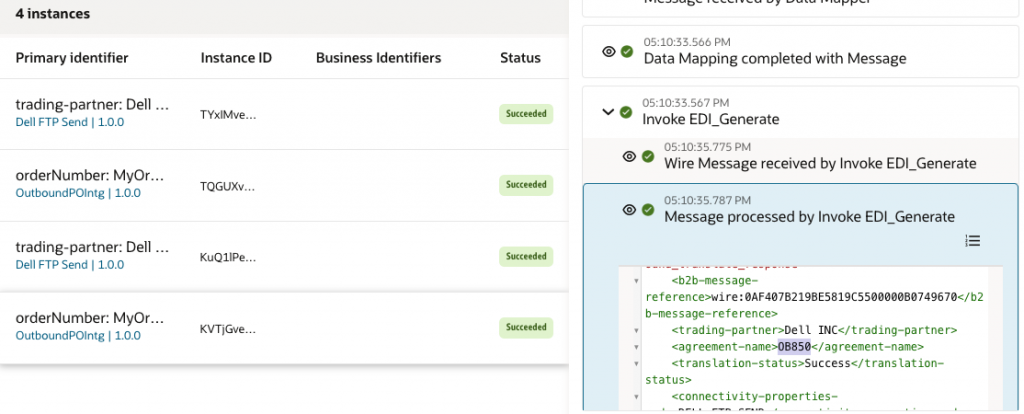The width and height of the screenshot is (1024, 414).
Task: Click green check icon for Message processed
Action: pyautogui.click(x=648, y=209)
